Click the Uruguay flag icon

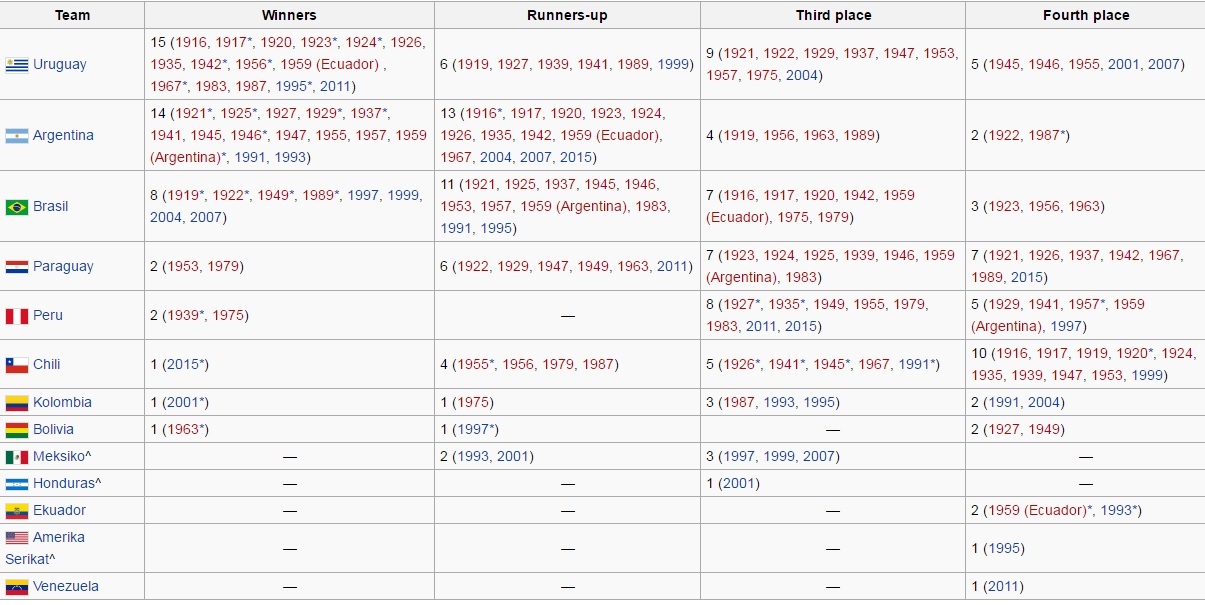pyautogui.click(x=16, y=65)
